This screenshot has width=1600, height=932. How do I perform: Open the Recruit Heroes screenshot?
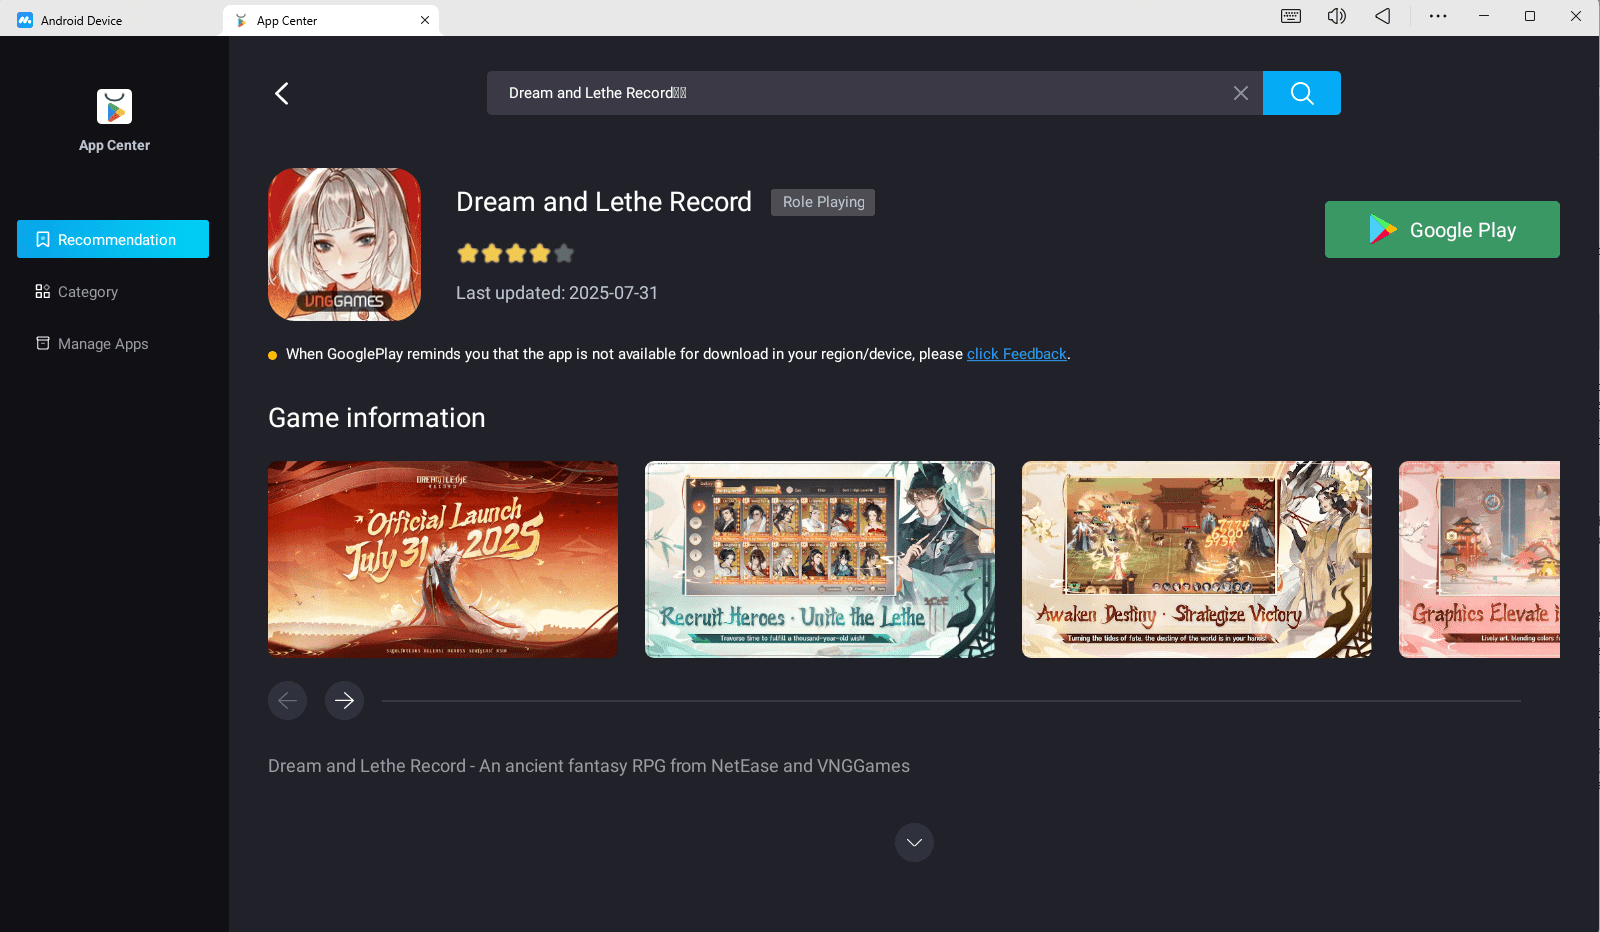pyautogui.click(x=820, y=559)
